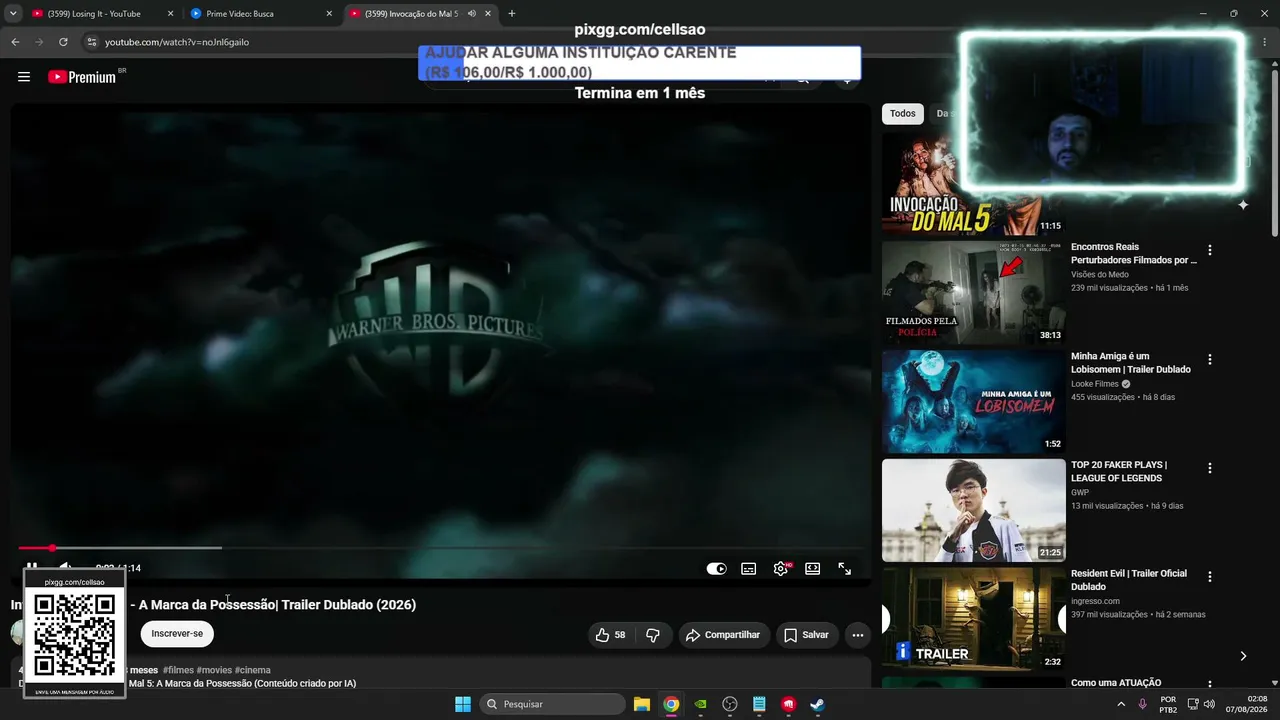
Task: Close the Prime Video: Busca tab
Action: [x=329, y=14]
